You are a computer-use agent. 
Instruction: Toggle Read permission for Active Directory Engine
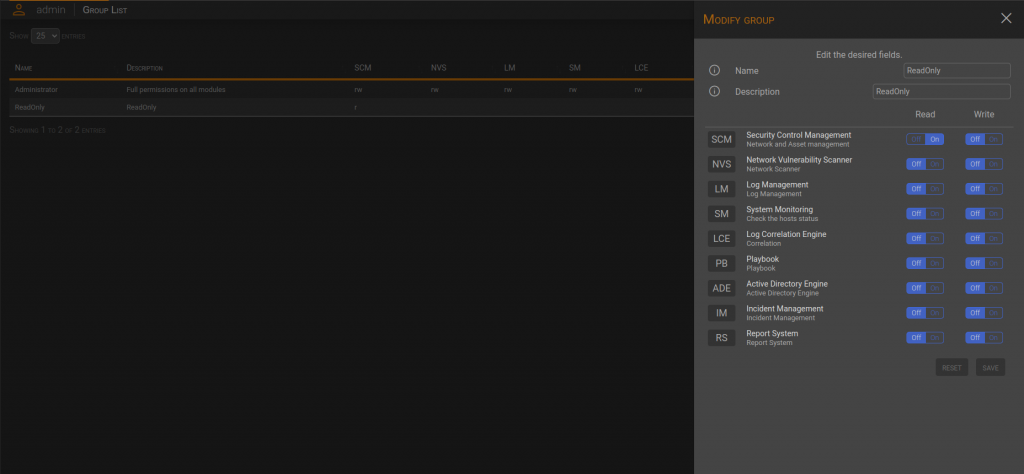(925, 288)
